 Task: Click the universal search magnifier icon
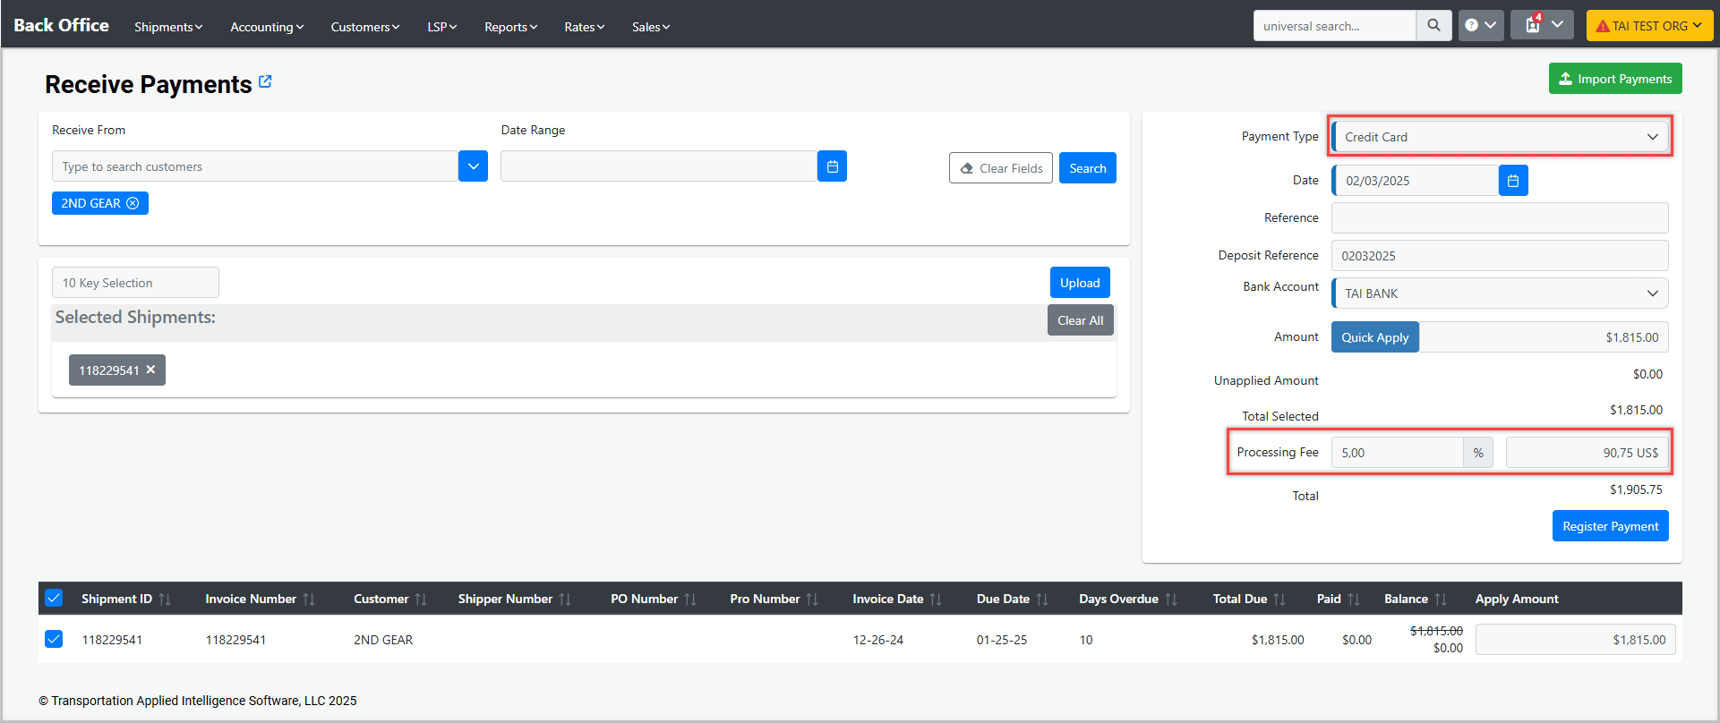(x=1433, y=26)
